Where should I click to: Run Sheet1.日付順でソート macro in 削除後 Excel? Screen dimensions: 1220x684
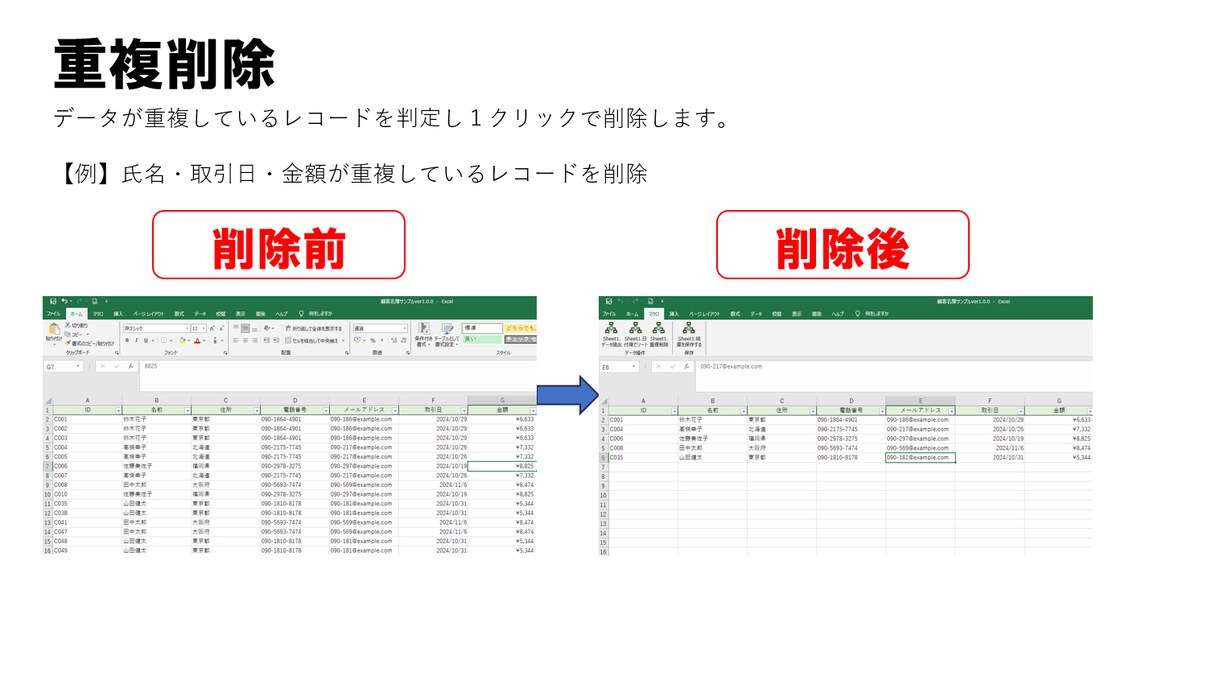[635, 334]
